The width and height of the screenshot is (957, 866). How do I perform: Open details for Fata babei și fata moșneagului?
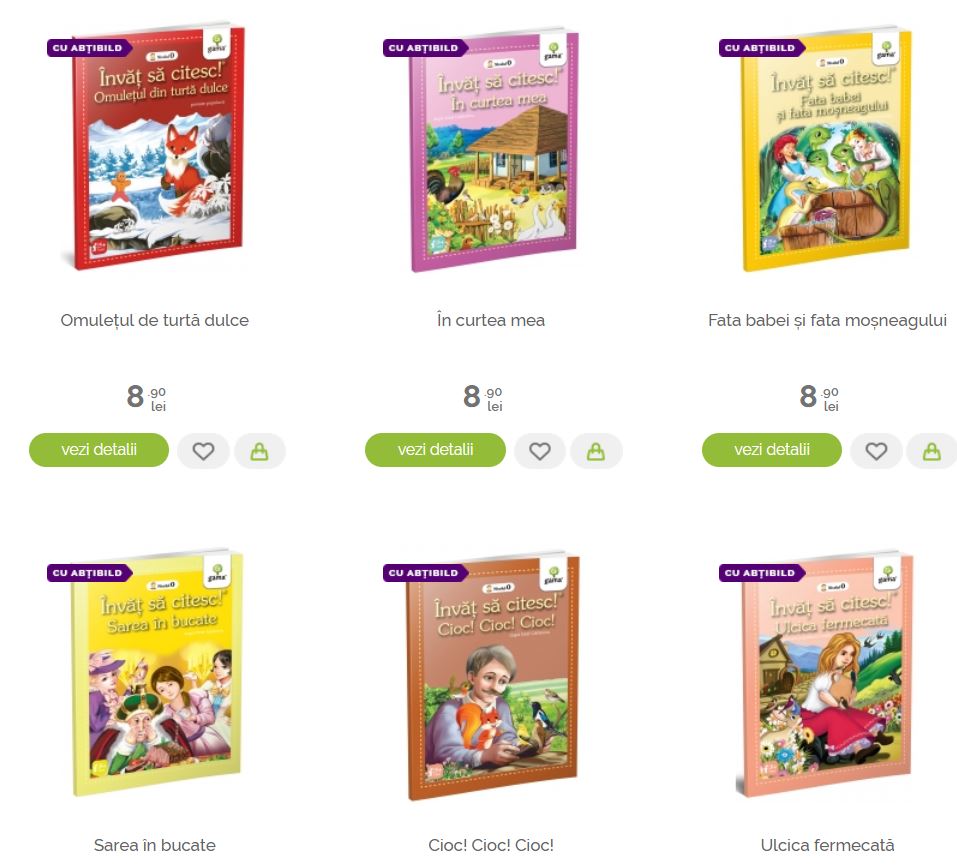tap(771, 450)
